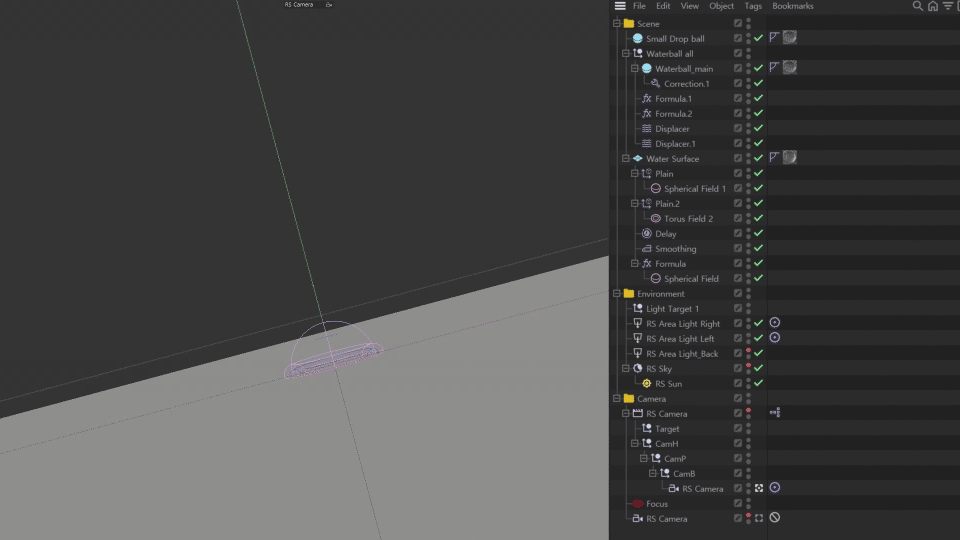Click the home icon in Object Manager
Screen dimensions: 960x540
tap(932, 6)
